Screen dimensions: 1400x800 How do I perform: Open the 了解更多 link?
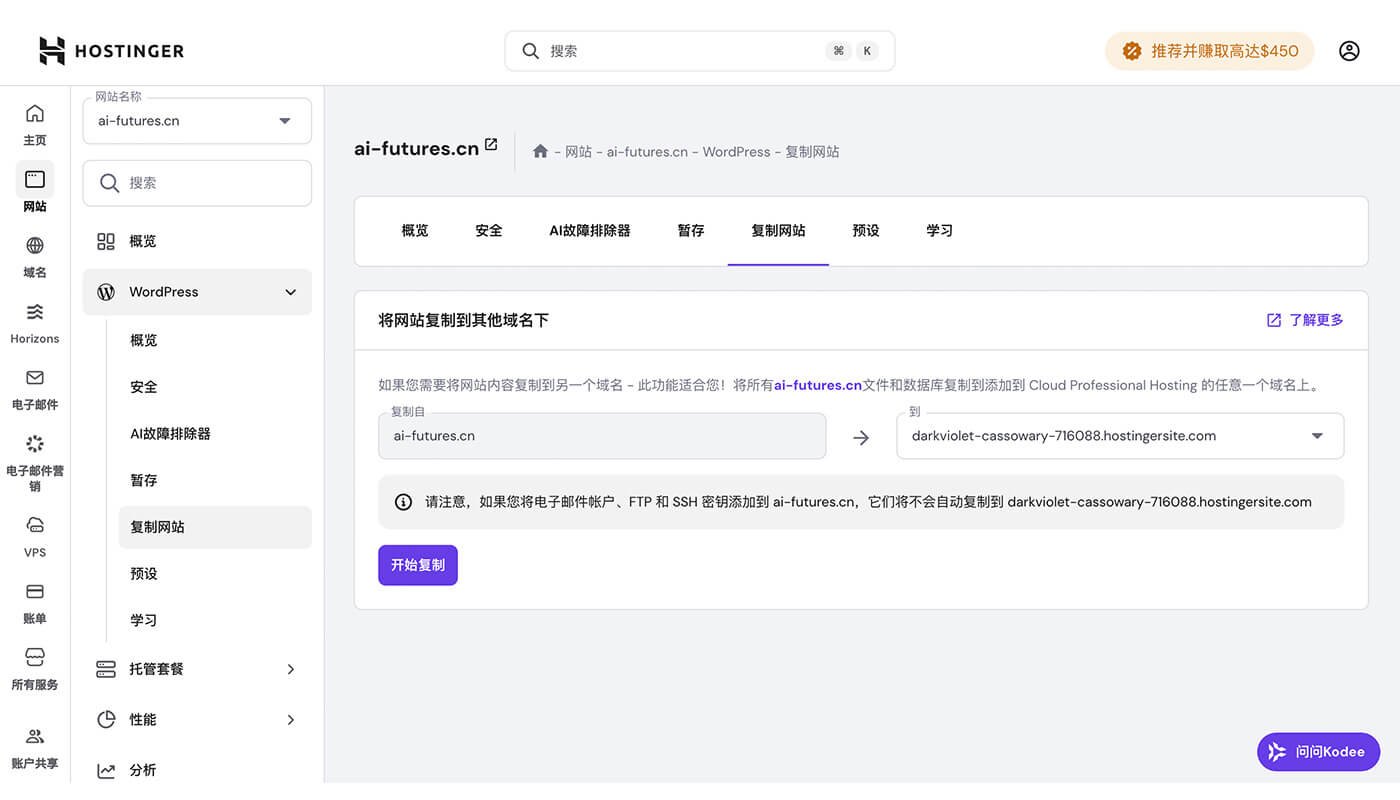tap(1316, 319)
